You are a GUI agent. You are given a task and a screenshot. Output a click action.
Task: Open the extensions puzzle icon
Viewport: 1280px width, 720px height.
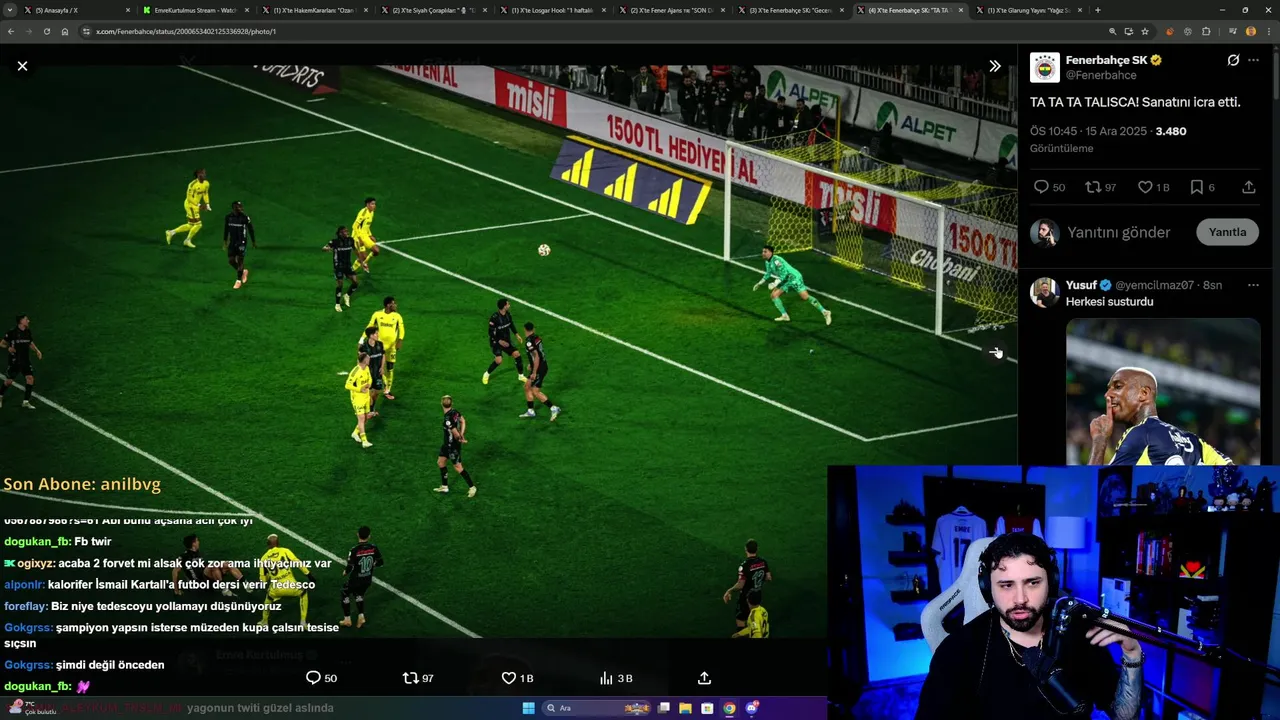(x=1206, y=31)
